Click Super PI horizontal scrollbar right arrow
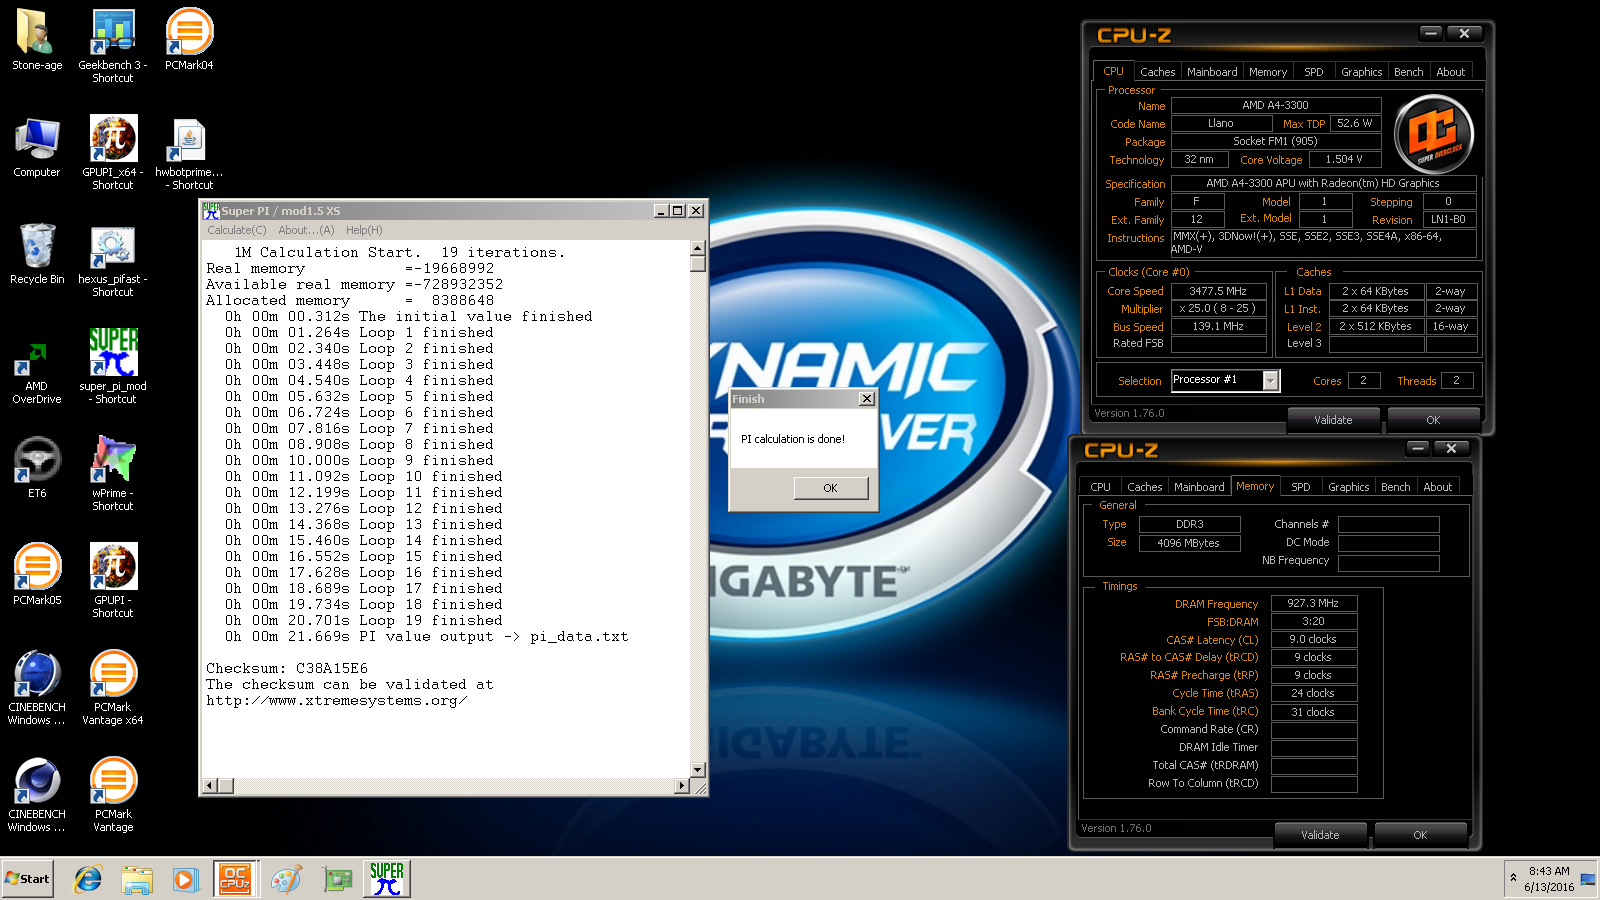The image size is (1600, 900). coord(682,786)
